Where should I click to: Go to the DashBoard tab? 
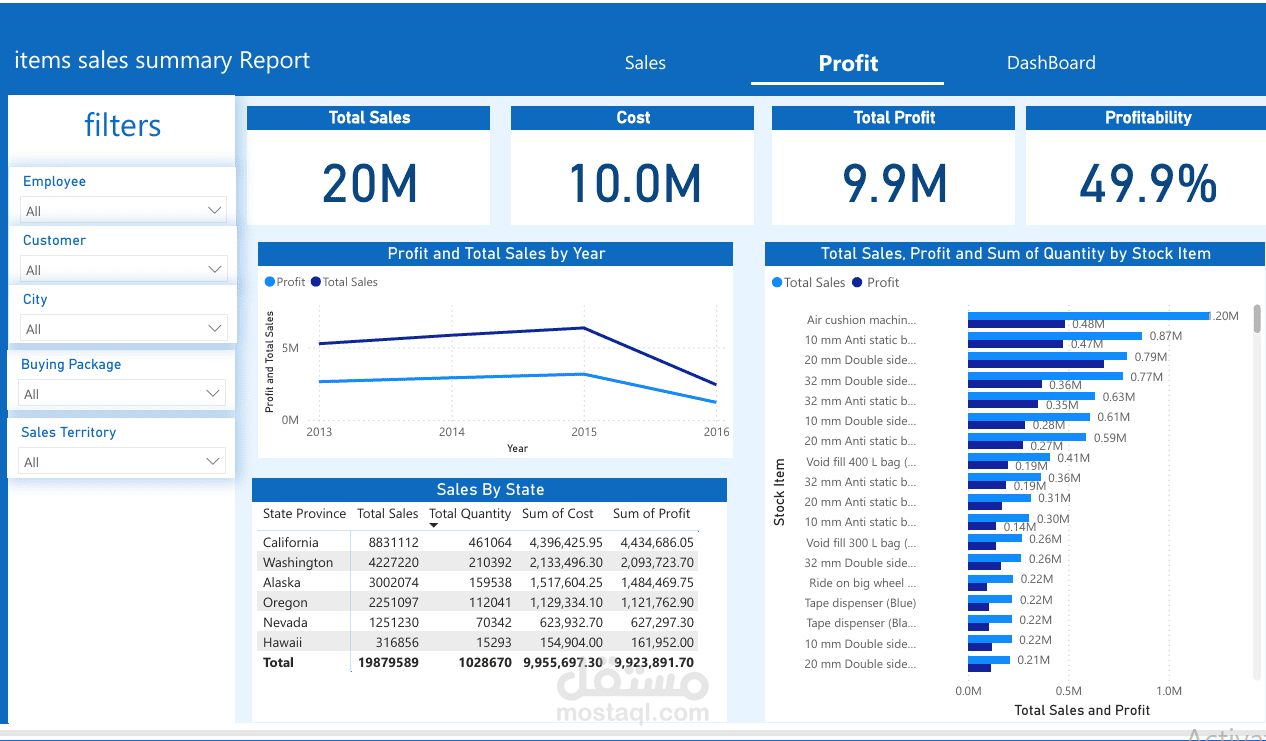tap(1051, 63)
